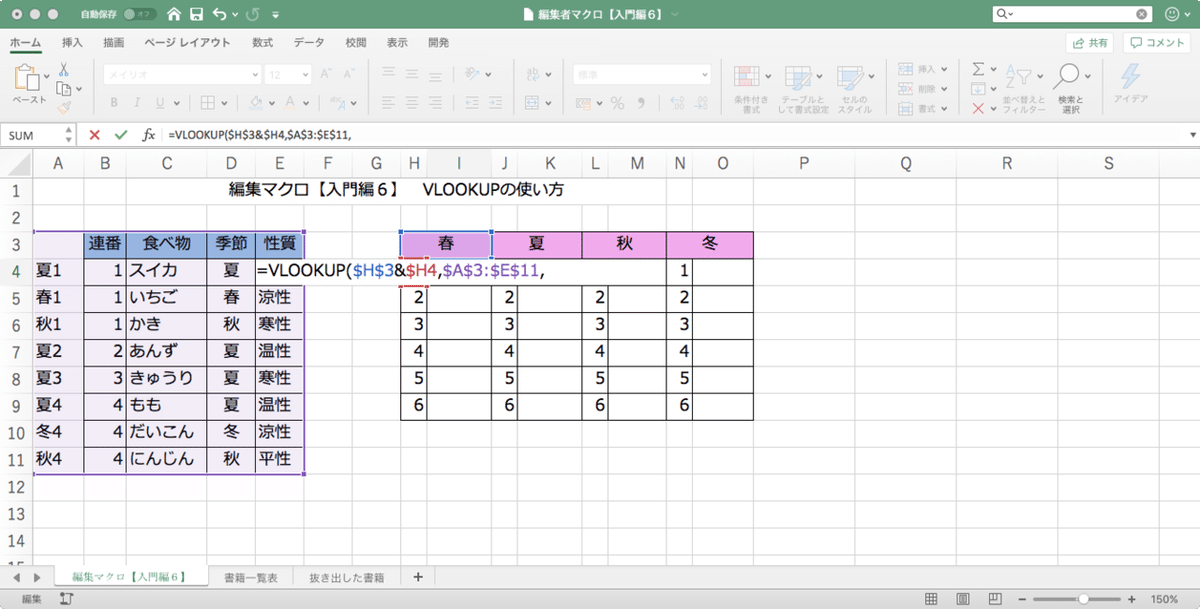Toggle the merge cells button
The height and width of the screenshot is (609, 1200).
tap(533, 103)
